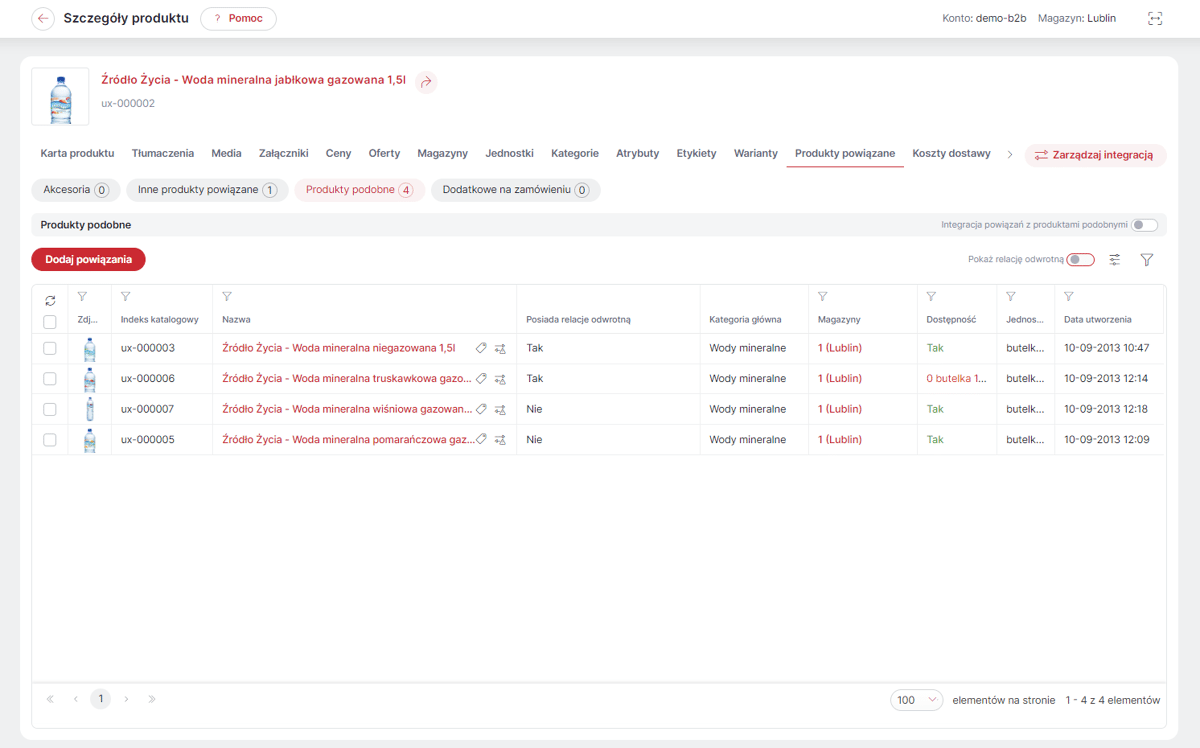Open the 100 items-per-page dropdown
Viewport: 1200px width, 748px height.
(916, 700)
